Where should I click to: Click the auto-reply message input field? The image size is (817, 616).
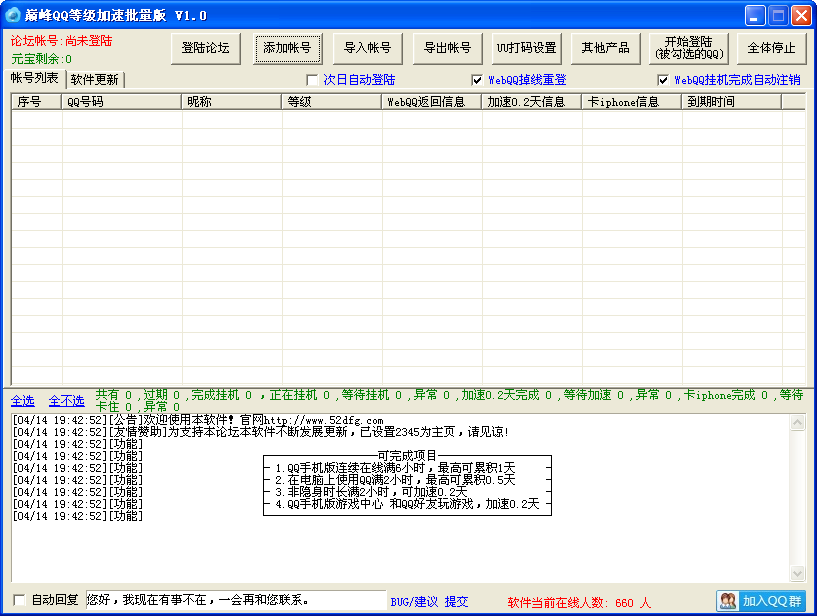(x=236, y=600)
